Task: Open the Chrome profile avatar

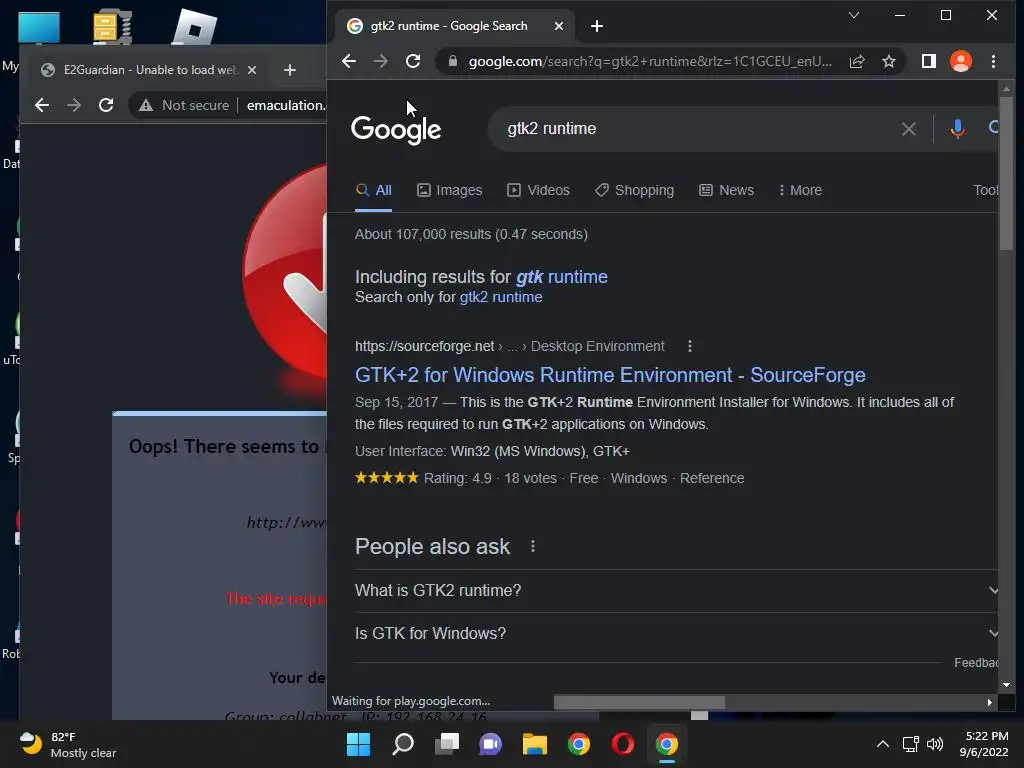Action: [961, 61]
